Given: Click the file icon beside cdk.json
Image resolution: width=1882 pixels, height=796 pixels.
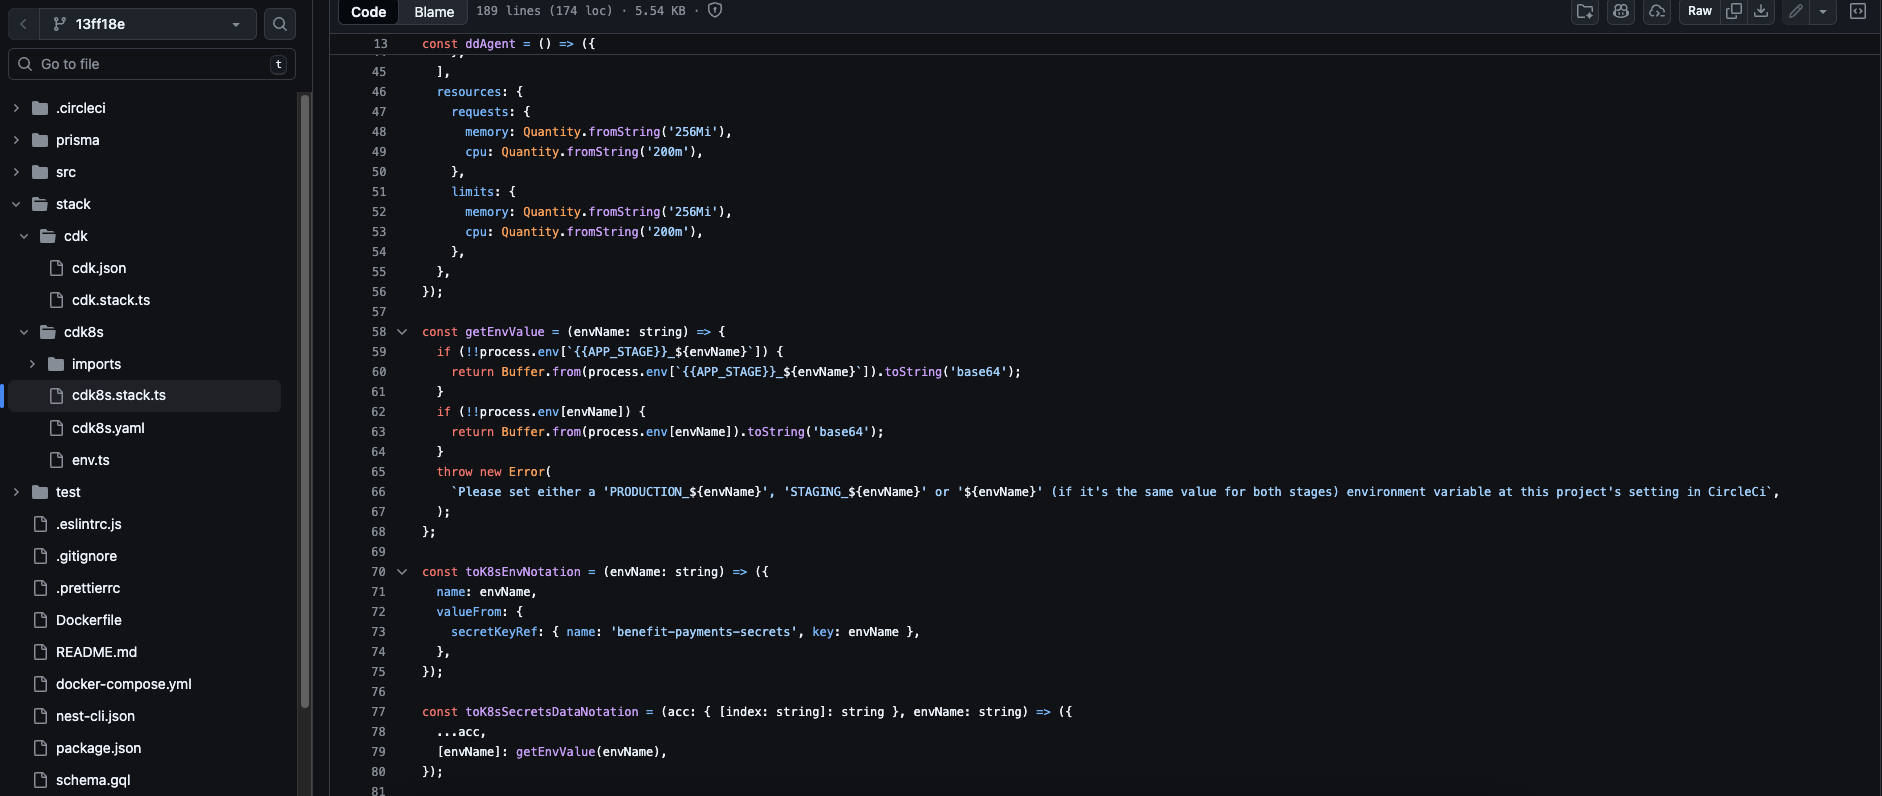Looking at the screenshot, I should click(56, 268).
